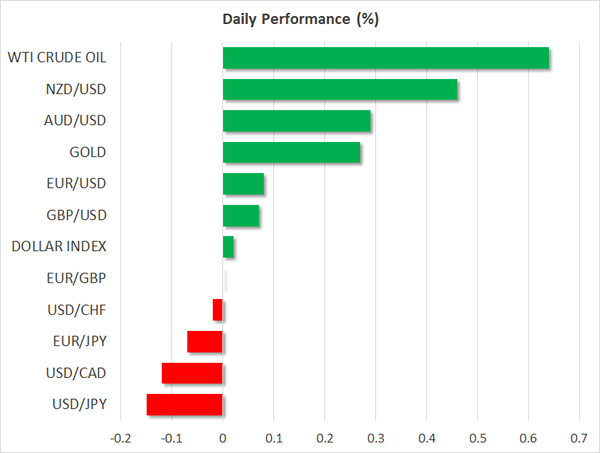
Task: Click the WTI CRUDE OIL axis label
Action: point(58,58)
